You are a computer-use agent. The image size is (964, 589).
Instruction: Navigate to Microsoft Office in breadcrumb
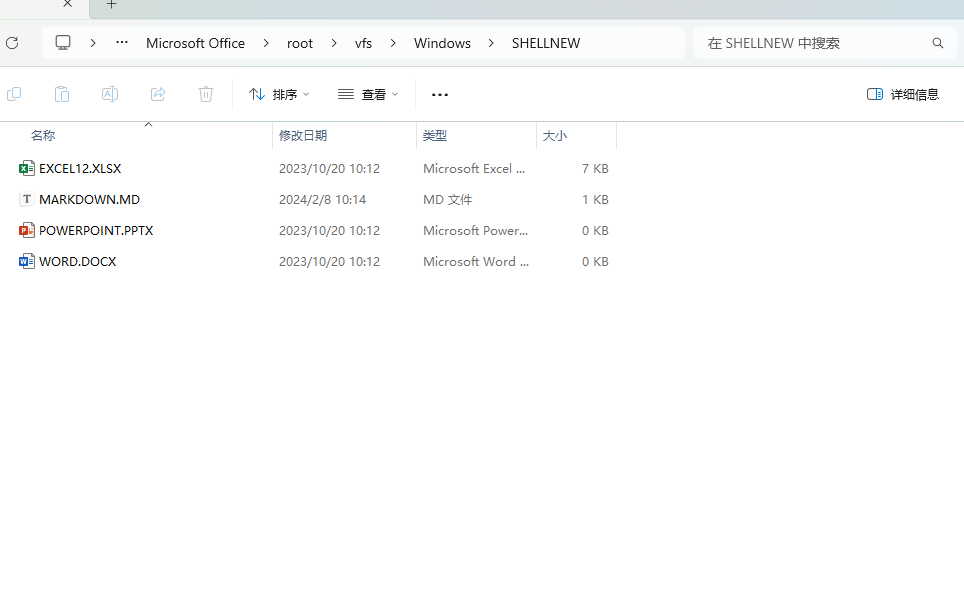click(195, 43)
